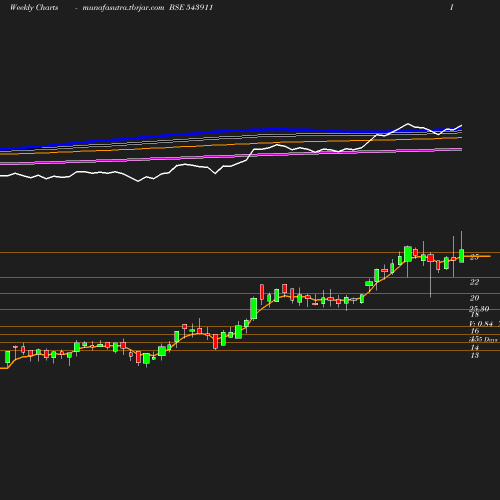The width and height of the screenshot is (500, 500).
Task: Click the "BSE 543911" symbol text
Action: (191, 7)
